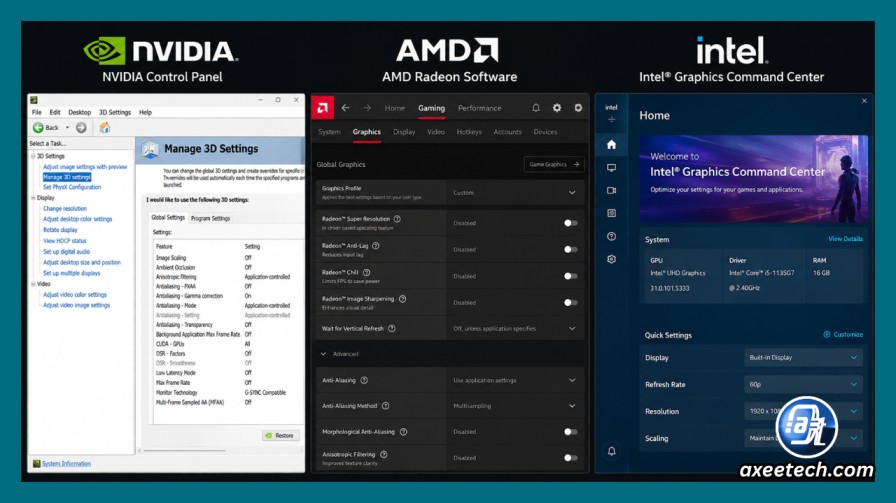Screen dimensions: 896x503
Task: Open help for Radeon Chill
Action: tap(366, 273)
